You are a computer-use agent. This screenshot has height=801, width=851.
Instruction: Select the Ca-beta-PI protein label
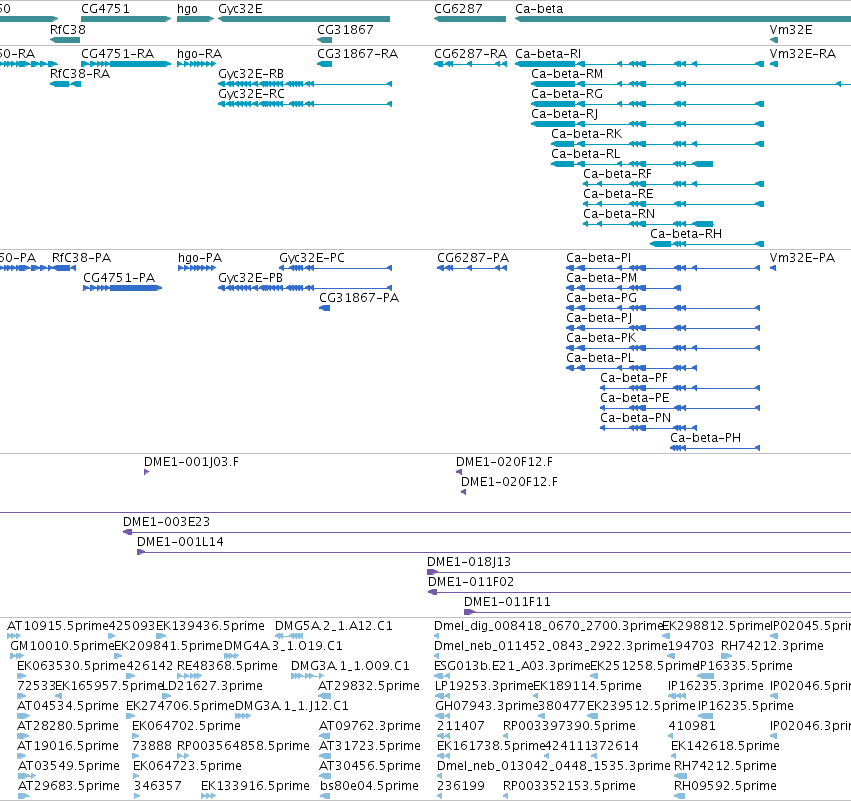tap(598, 258)
